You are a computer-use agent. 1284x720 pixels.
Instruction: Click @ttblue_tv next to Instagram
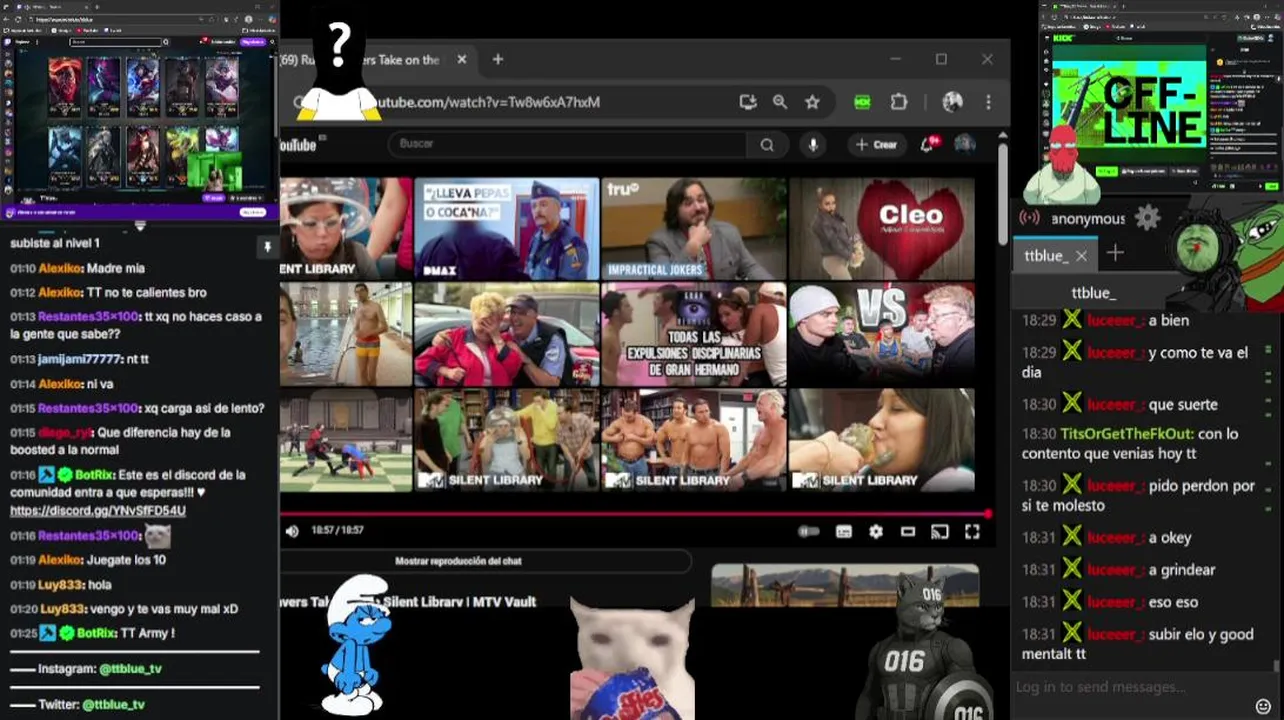tap(130, 669)
